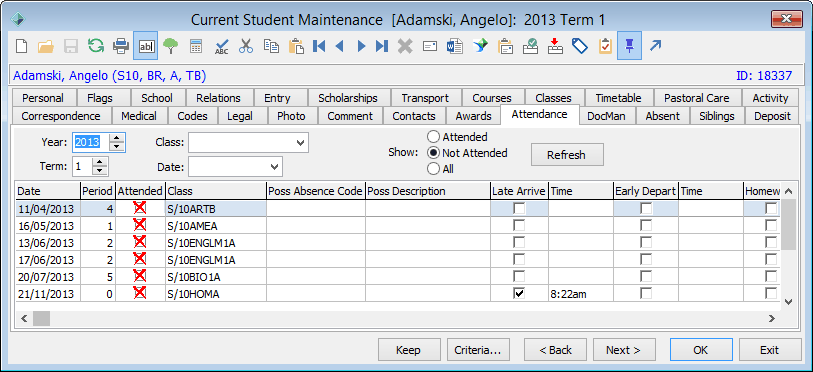Click the grey X delete icon
Screen dimensions: 813x372
click(x=405, y=47)
